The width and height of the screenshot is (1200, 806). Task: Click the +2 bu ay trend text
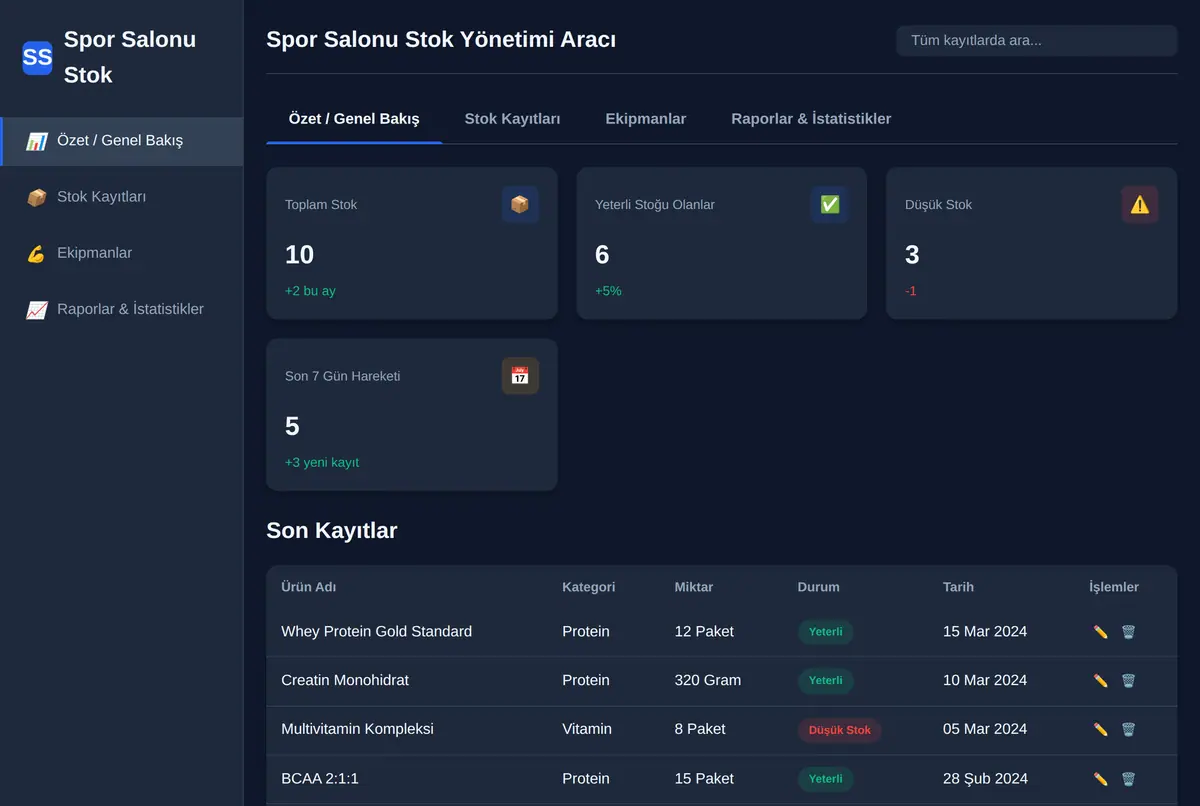click(310, 291)
